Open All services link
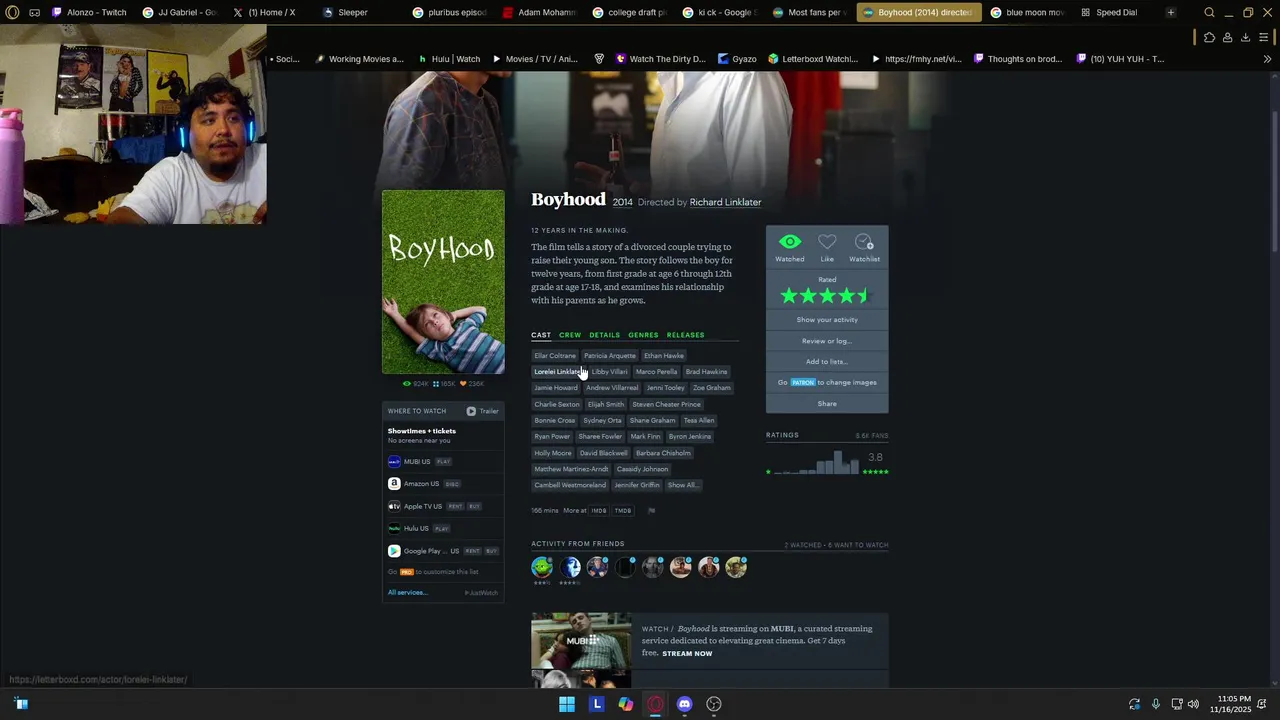 (407, 593)
